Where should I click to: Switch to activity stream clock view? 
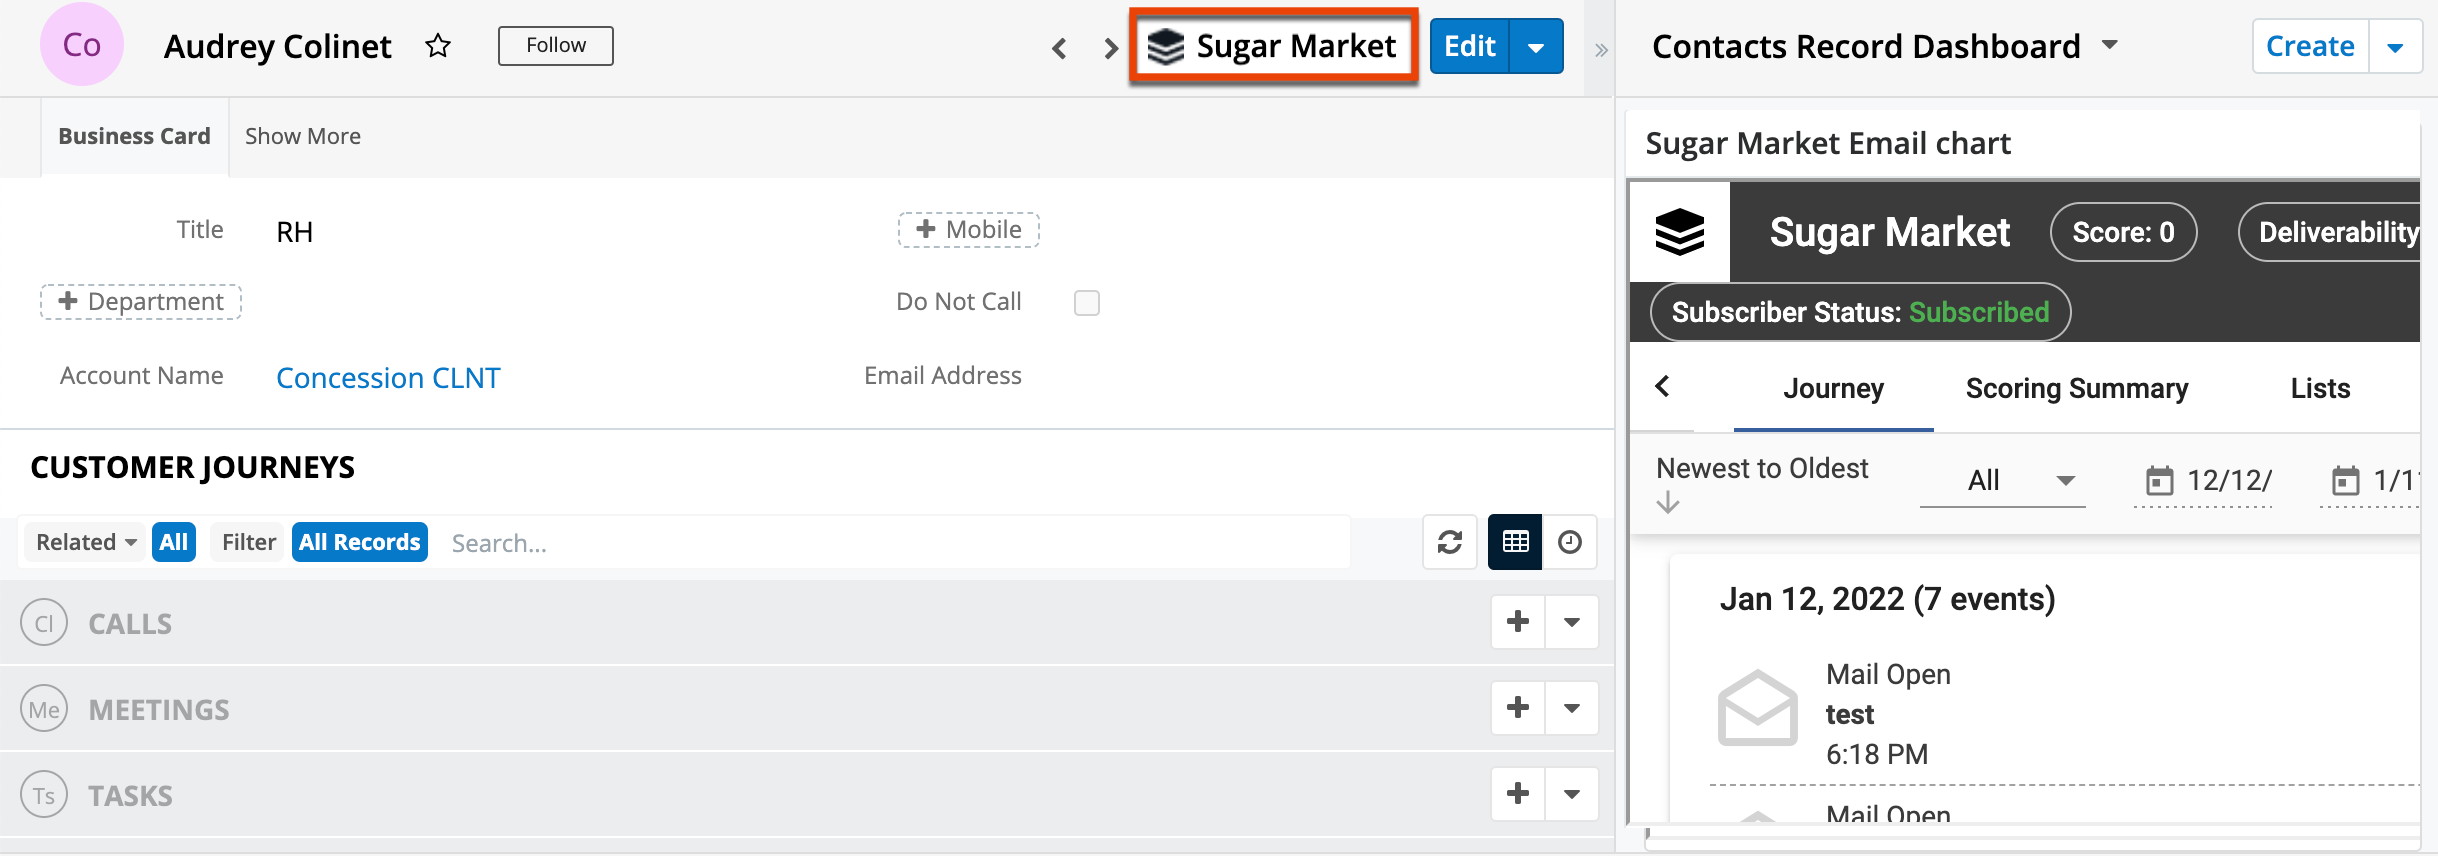click(x=1570, y=542)
